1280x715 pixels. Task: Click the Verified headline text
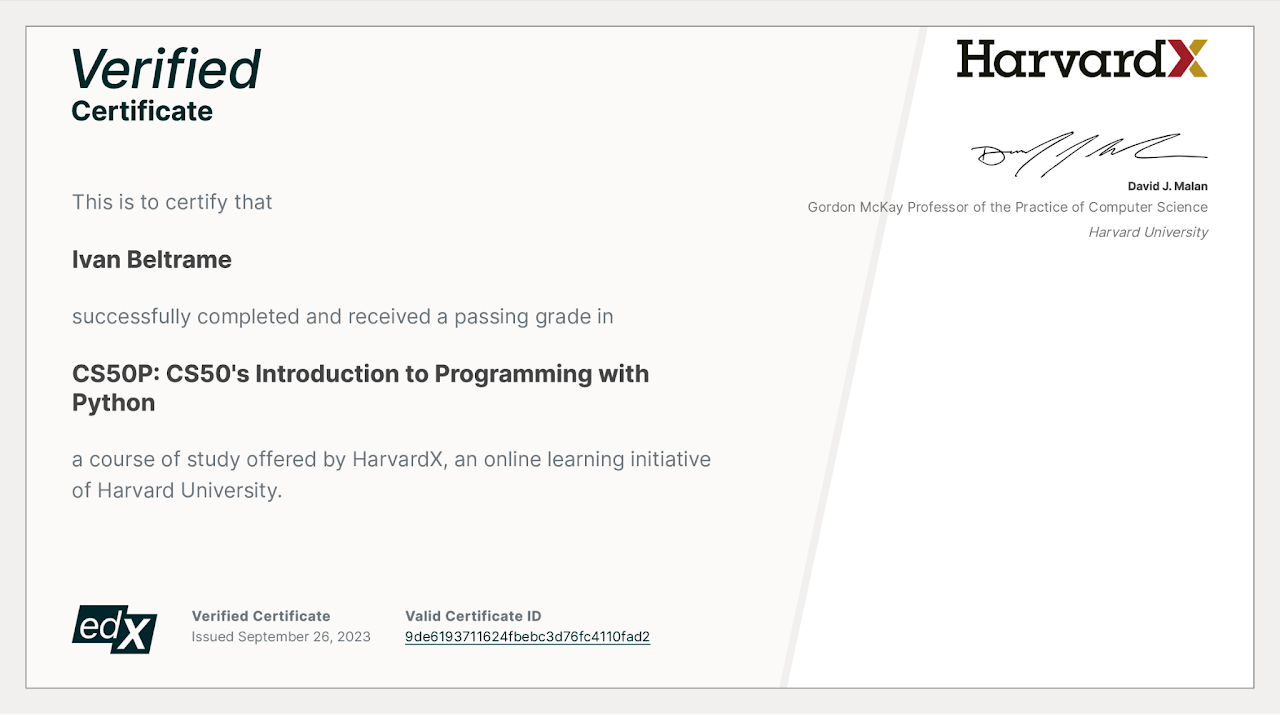(x=164, y=68)
